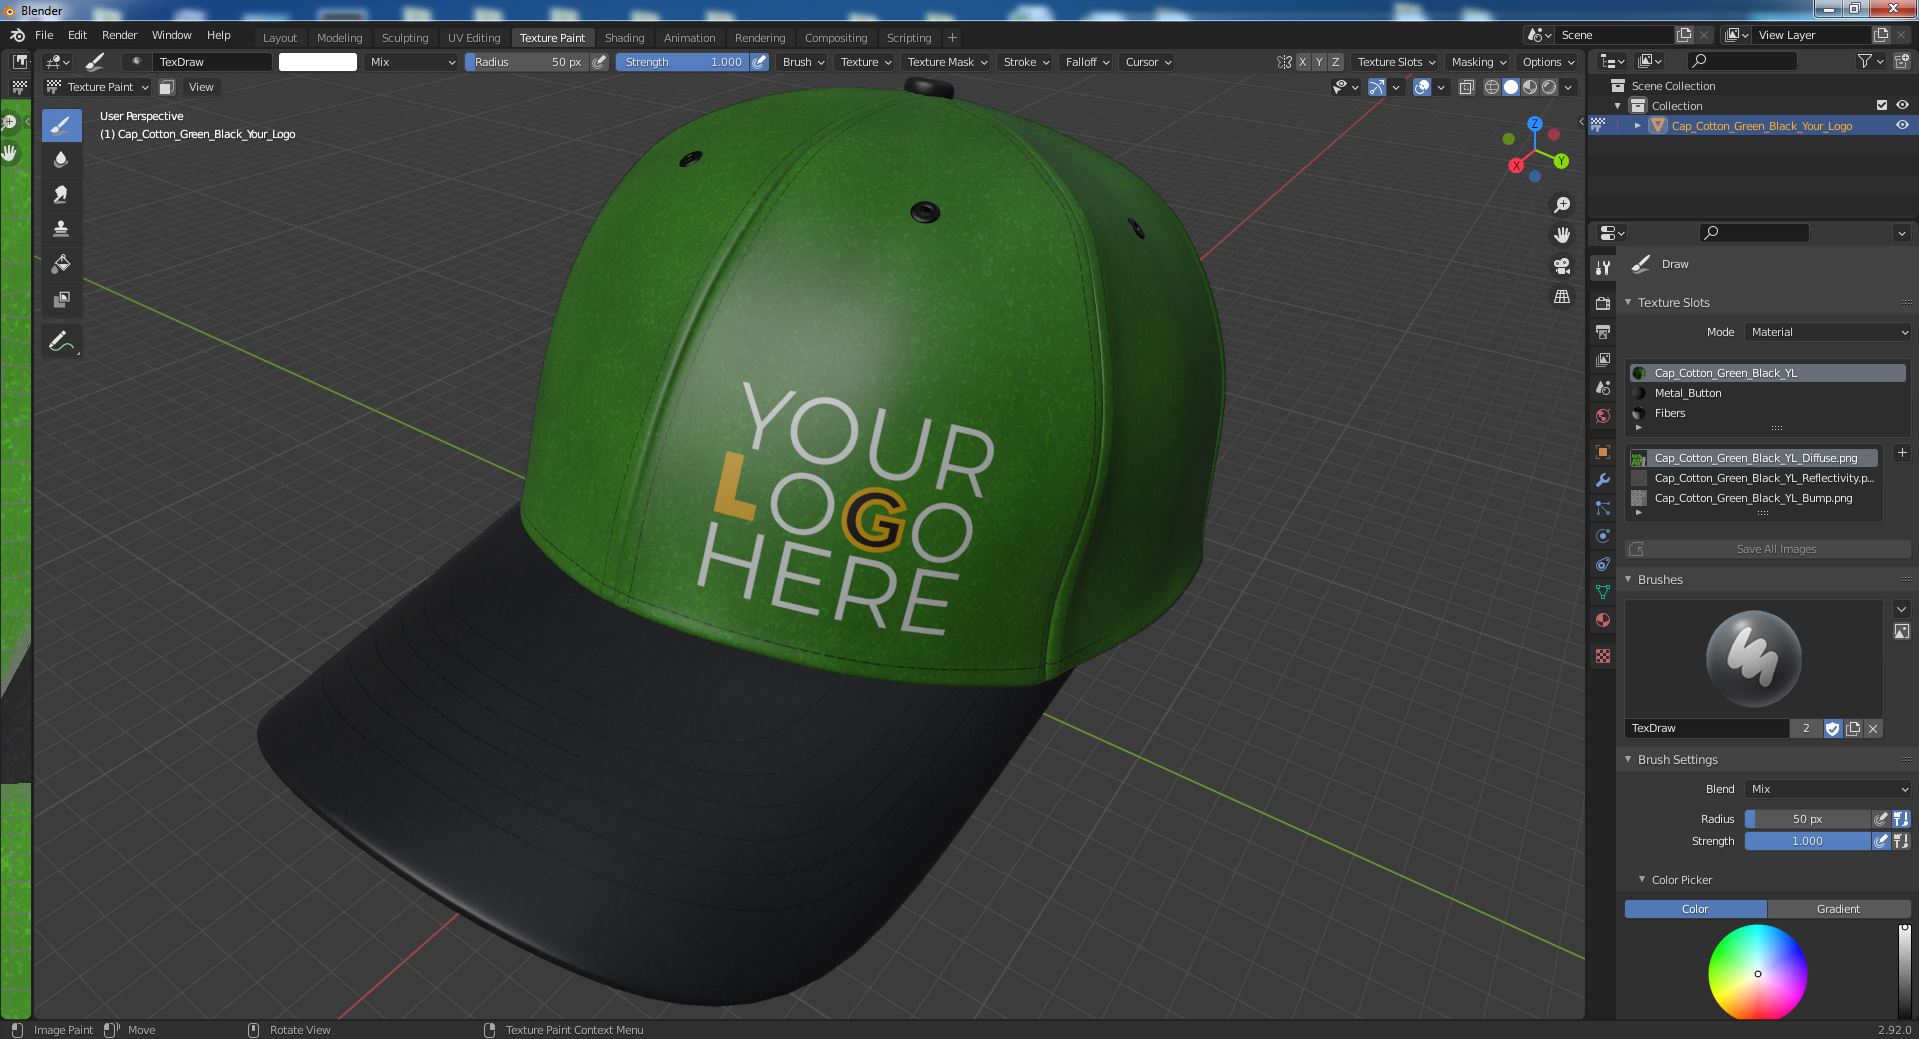
Task: Switch perspective/orthographic grid icon
Action: (x=1561, y=297)
